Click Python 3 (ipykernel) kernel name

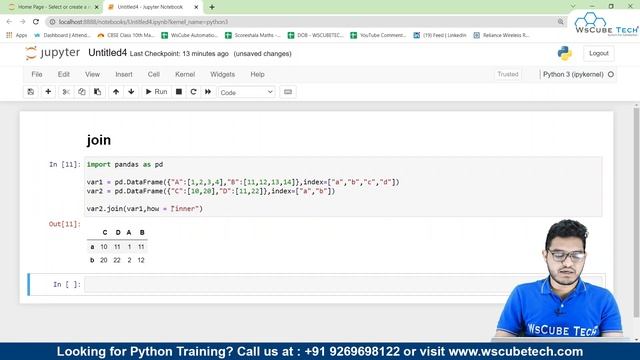[x=573, y=74]
